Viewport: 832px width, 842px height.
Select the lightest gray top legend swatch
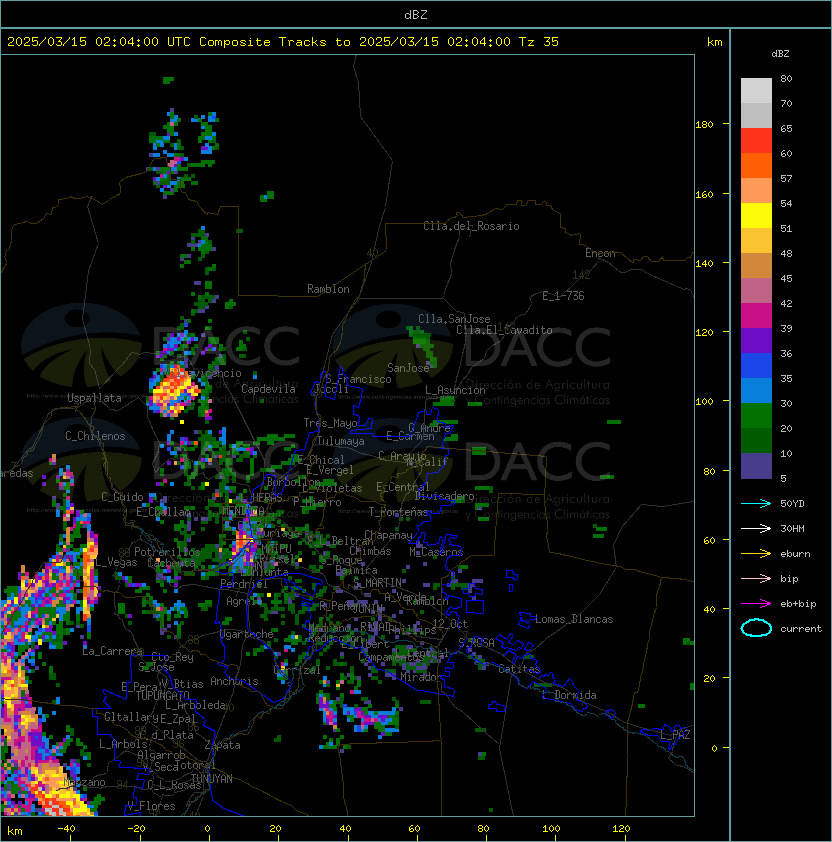pyautogui.click(x=756, y=91)
